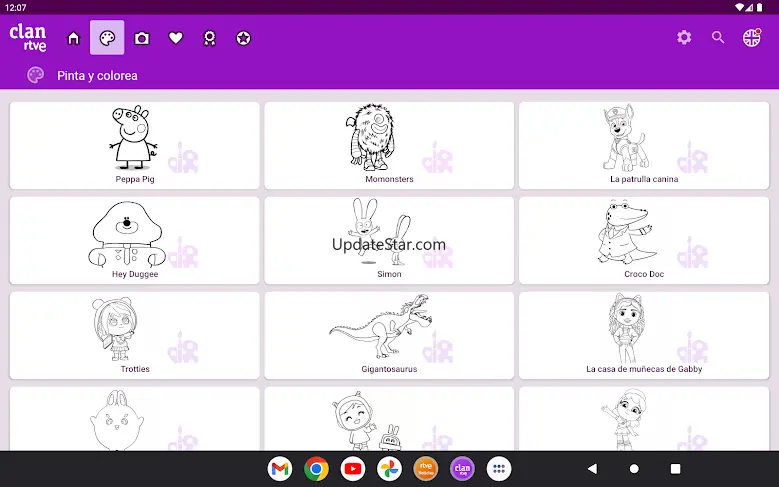
Task: Launch YouTube from the taskbar
Action: (x=353, y=469)
